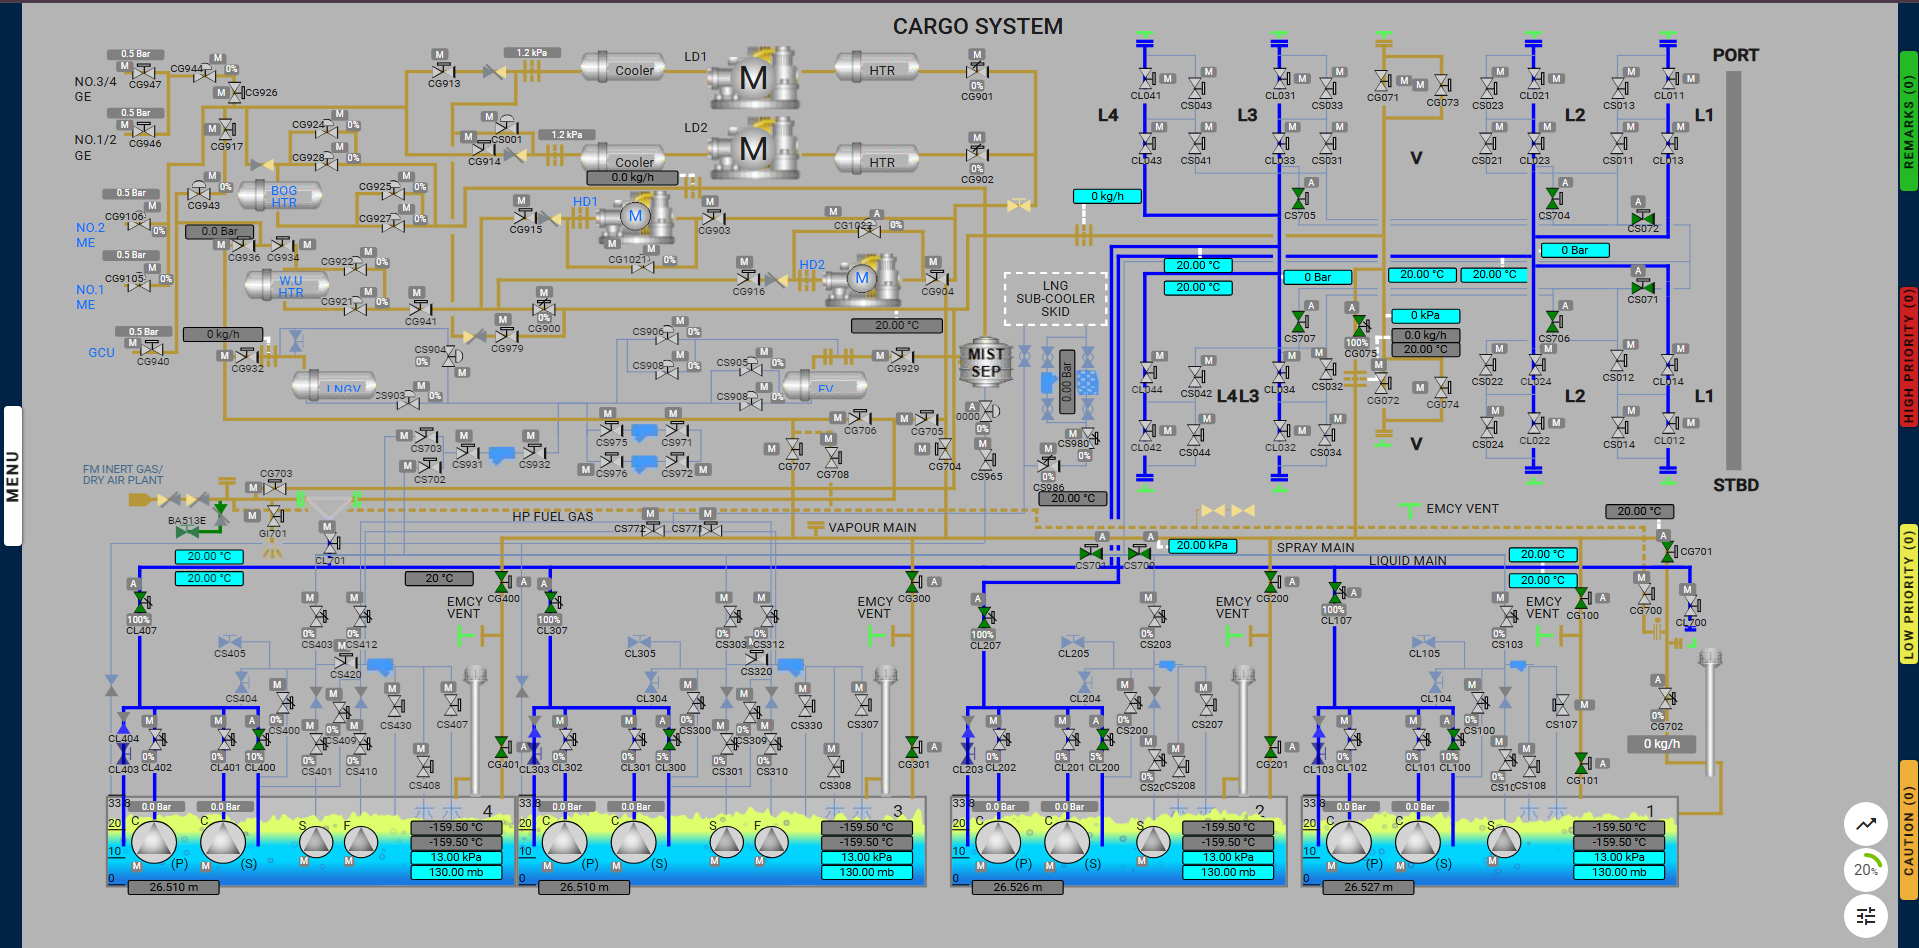The image size is (1919, 948).
Task: Switch the A mode badge beside CG701
Action: 1665,536
